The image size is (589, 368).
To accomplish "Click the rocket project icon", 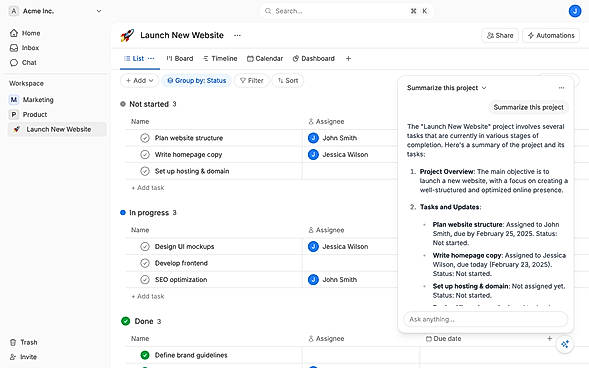I will coord(127,35).
